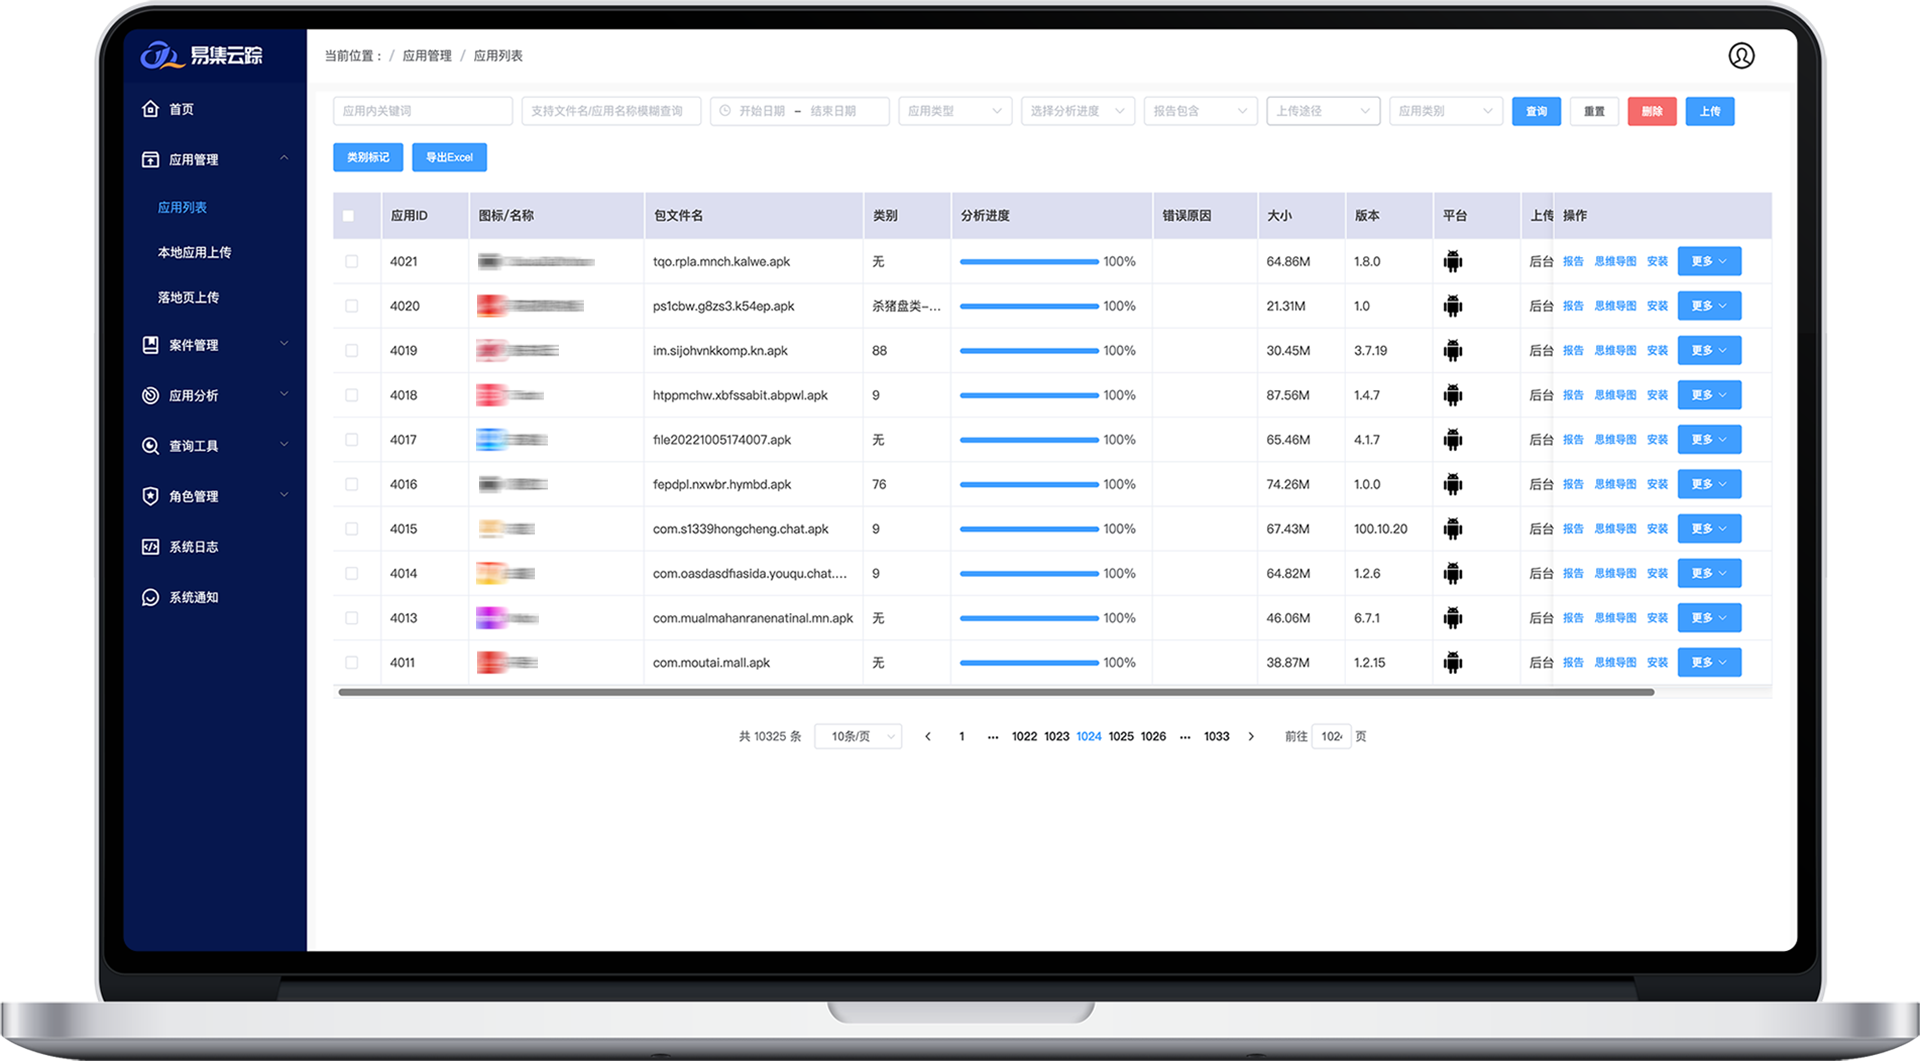1920x1061 pixels.
Task: Click the 系统通知 chat bubble icon
Action: (x=150, y=597)
